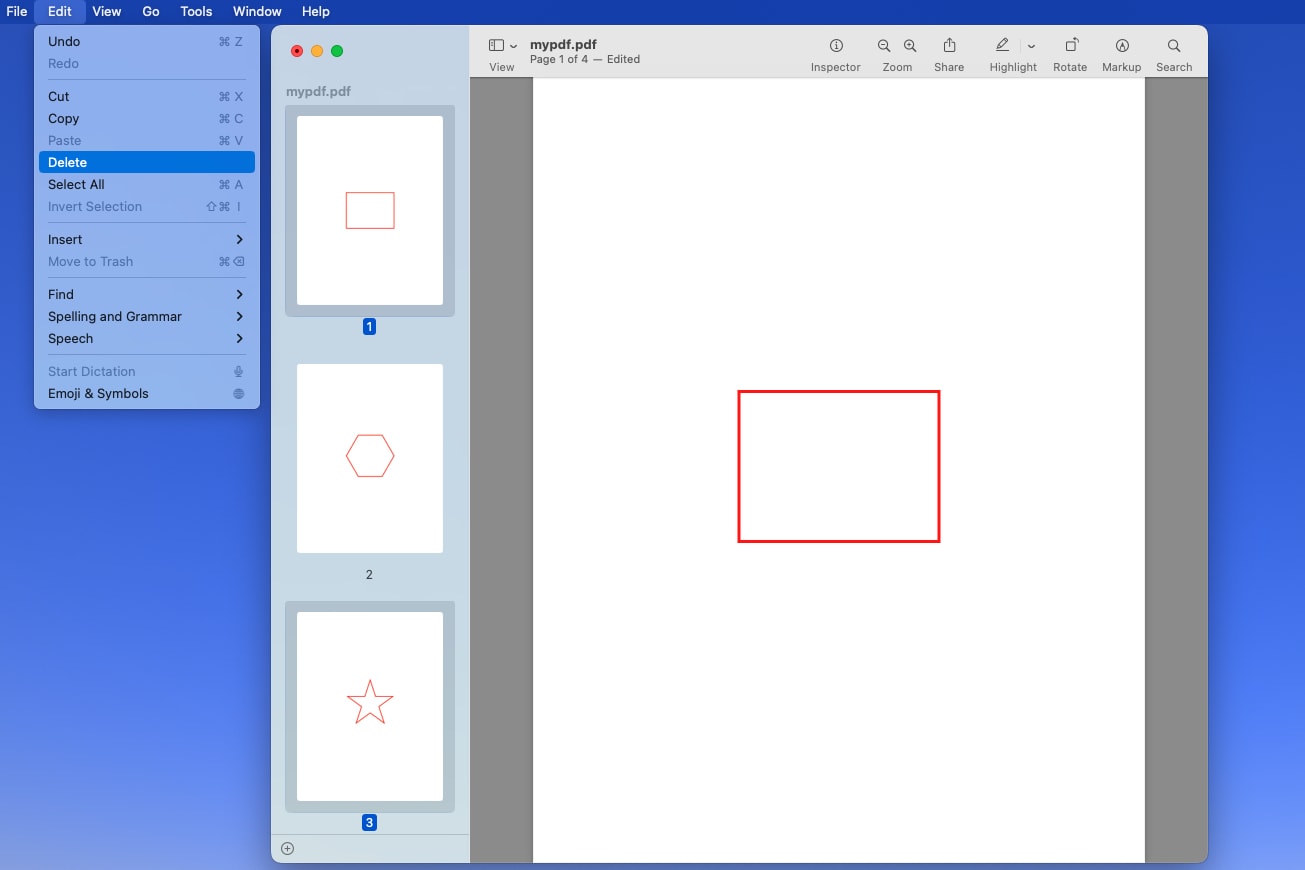
Task: Click the red rectangle on the page
Action: pos(839,466)
